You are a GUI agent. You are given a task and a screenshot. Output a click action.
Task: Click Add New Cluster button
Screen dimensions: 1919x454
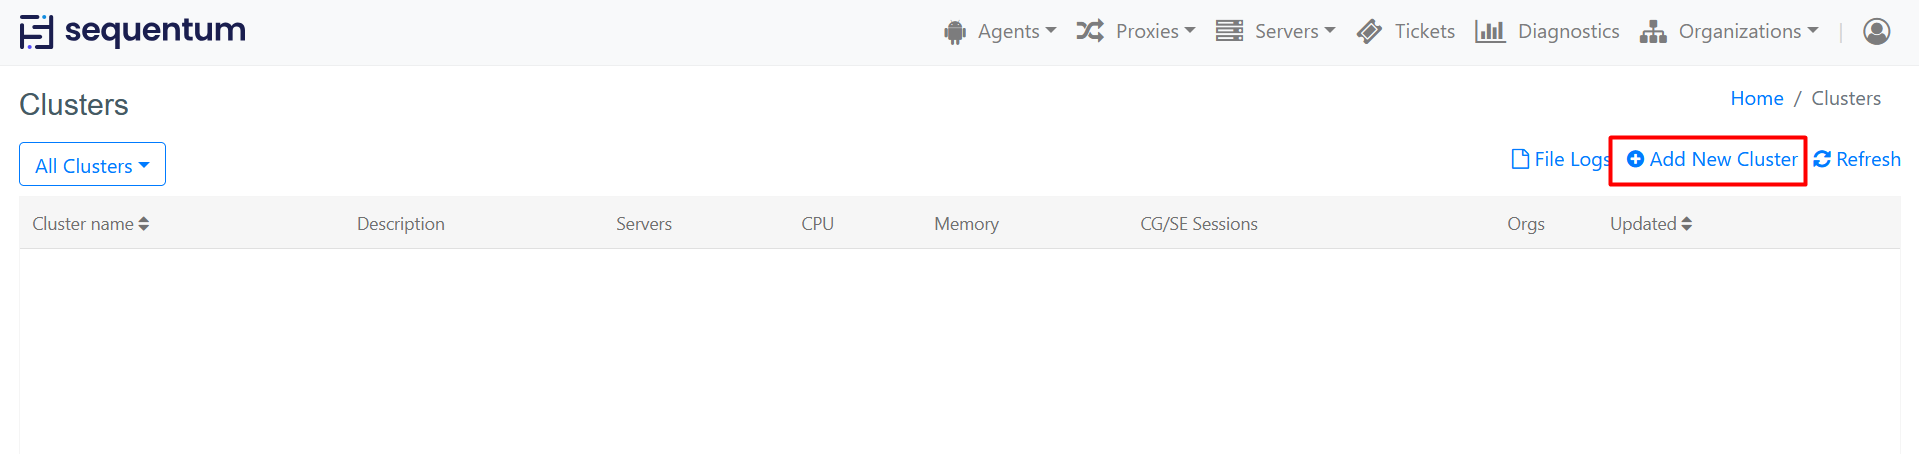coord(1712,160)
